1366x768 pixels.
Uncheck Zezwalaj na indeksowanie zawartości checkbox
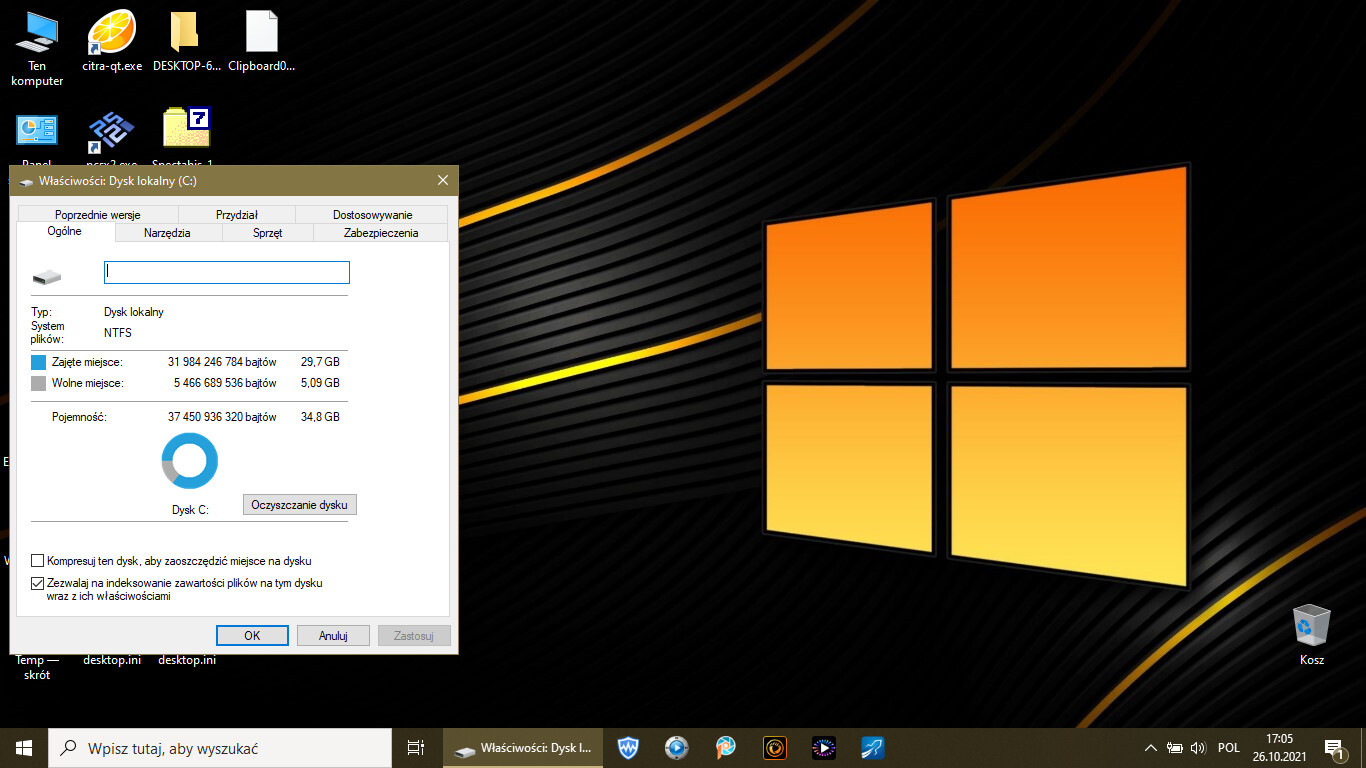(38, 583)
